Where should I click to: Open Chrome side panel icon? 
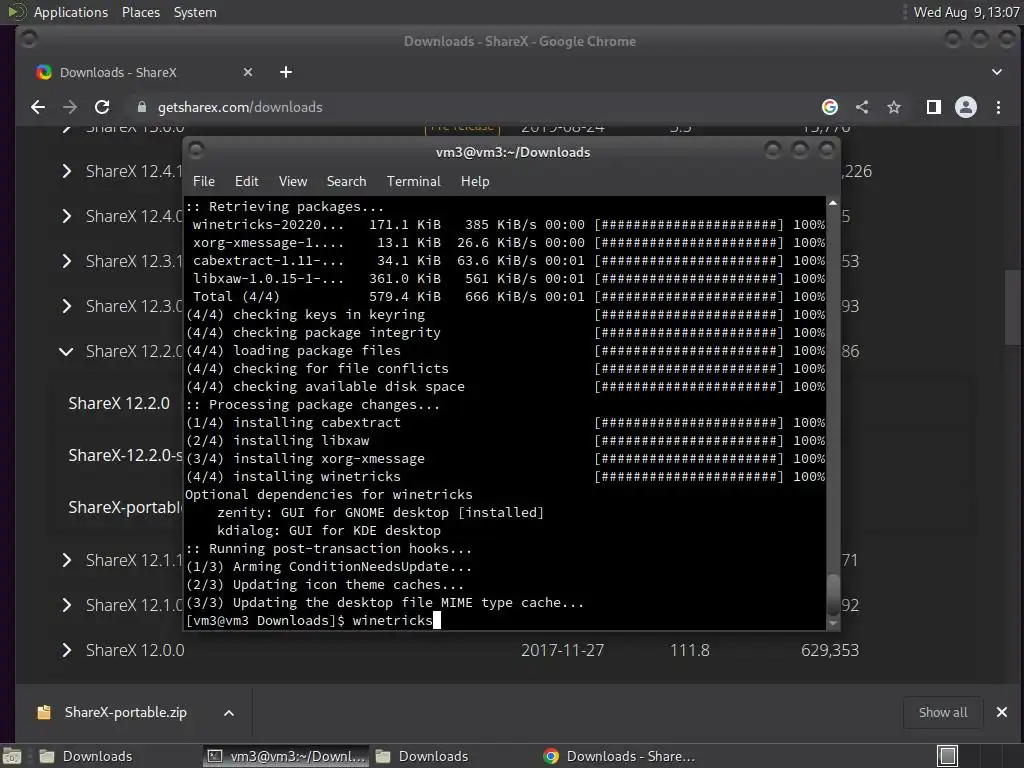click(934, 107)
